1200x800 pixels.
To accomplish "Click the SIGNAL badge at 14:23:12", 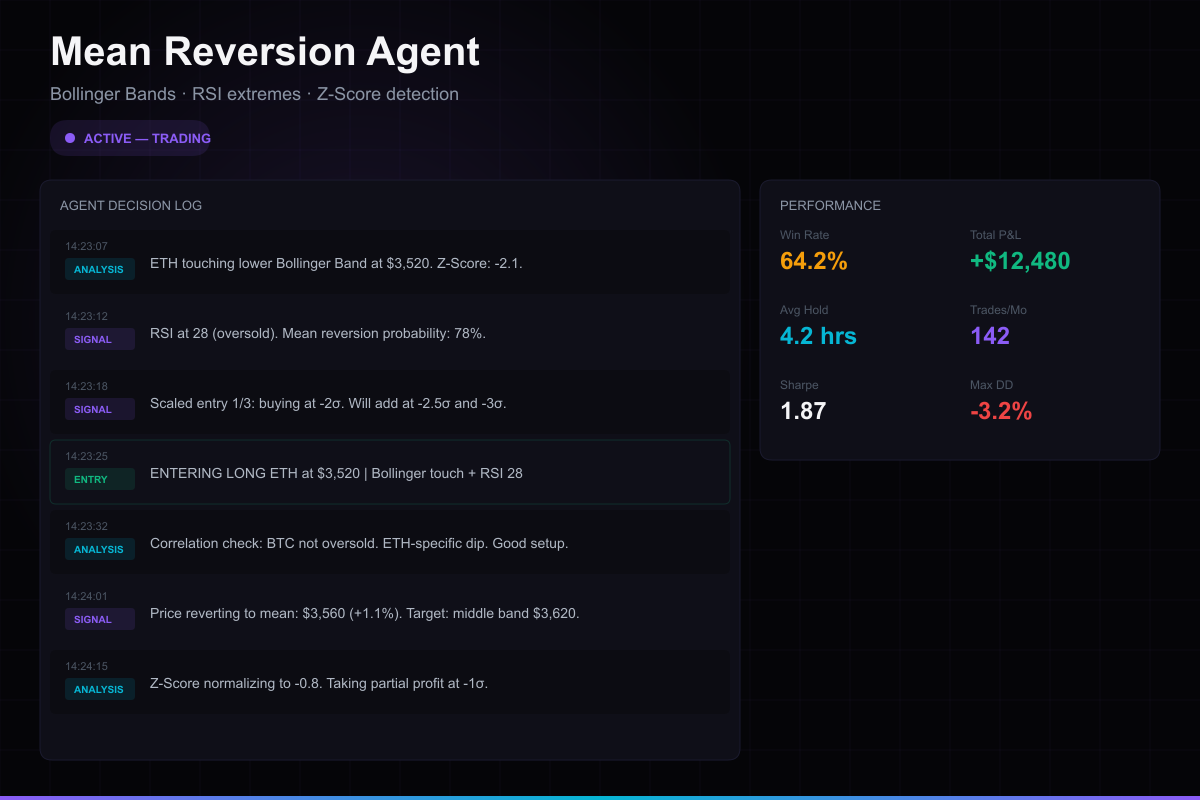I will pos(99,339).
